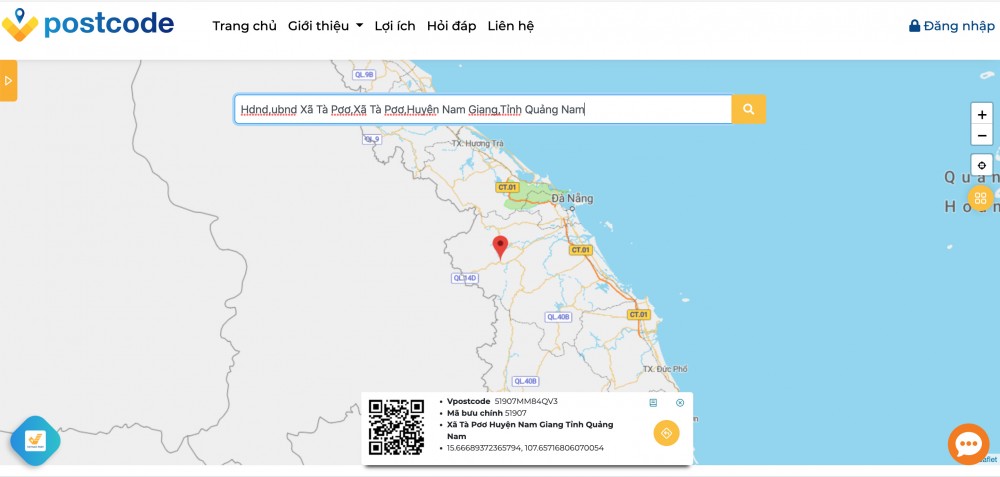Open the Hỏi đáp page
Viewport: 1000px width, 477px height.
[451, 26]
